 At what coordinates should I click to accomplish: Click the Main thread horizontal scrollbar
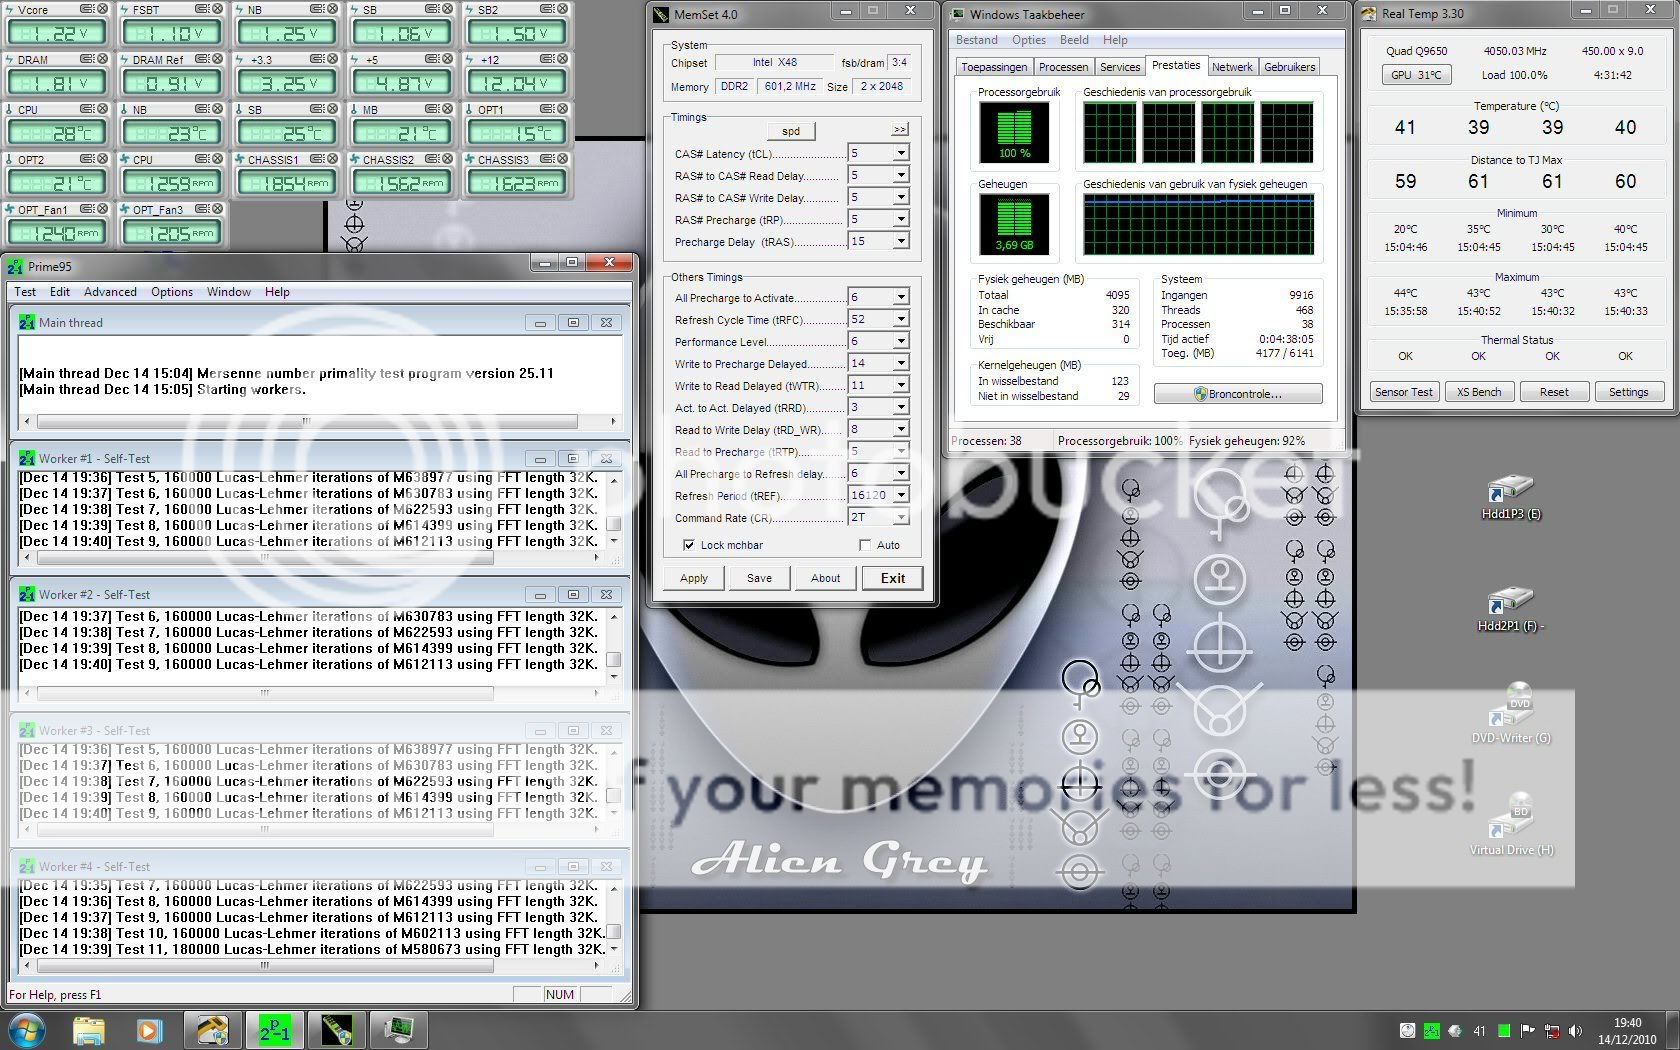[x=320, y=421]
